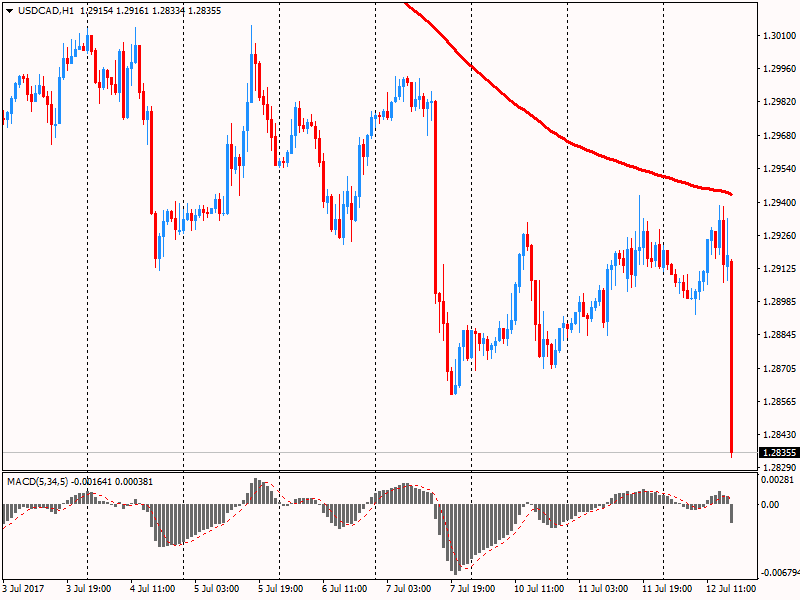Click the USDCAD,H1 symbol title

pyautogui.click(x=46, y=11)
